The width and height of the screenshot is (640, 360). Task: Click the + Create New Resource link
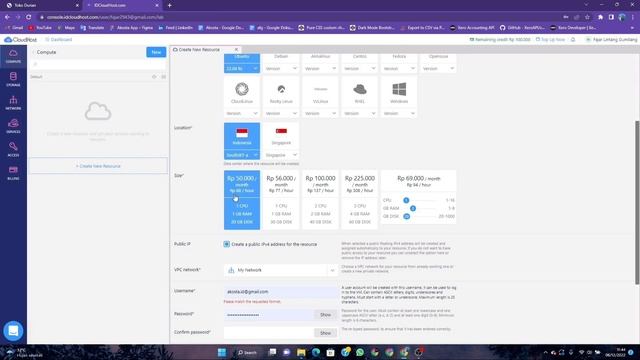(x=98, y=166)
